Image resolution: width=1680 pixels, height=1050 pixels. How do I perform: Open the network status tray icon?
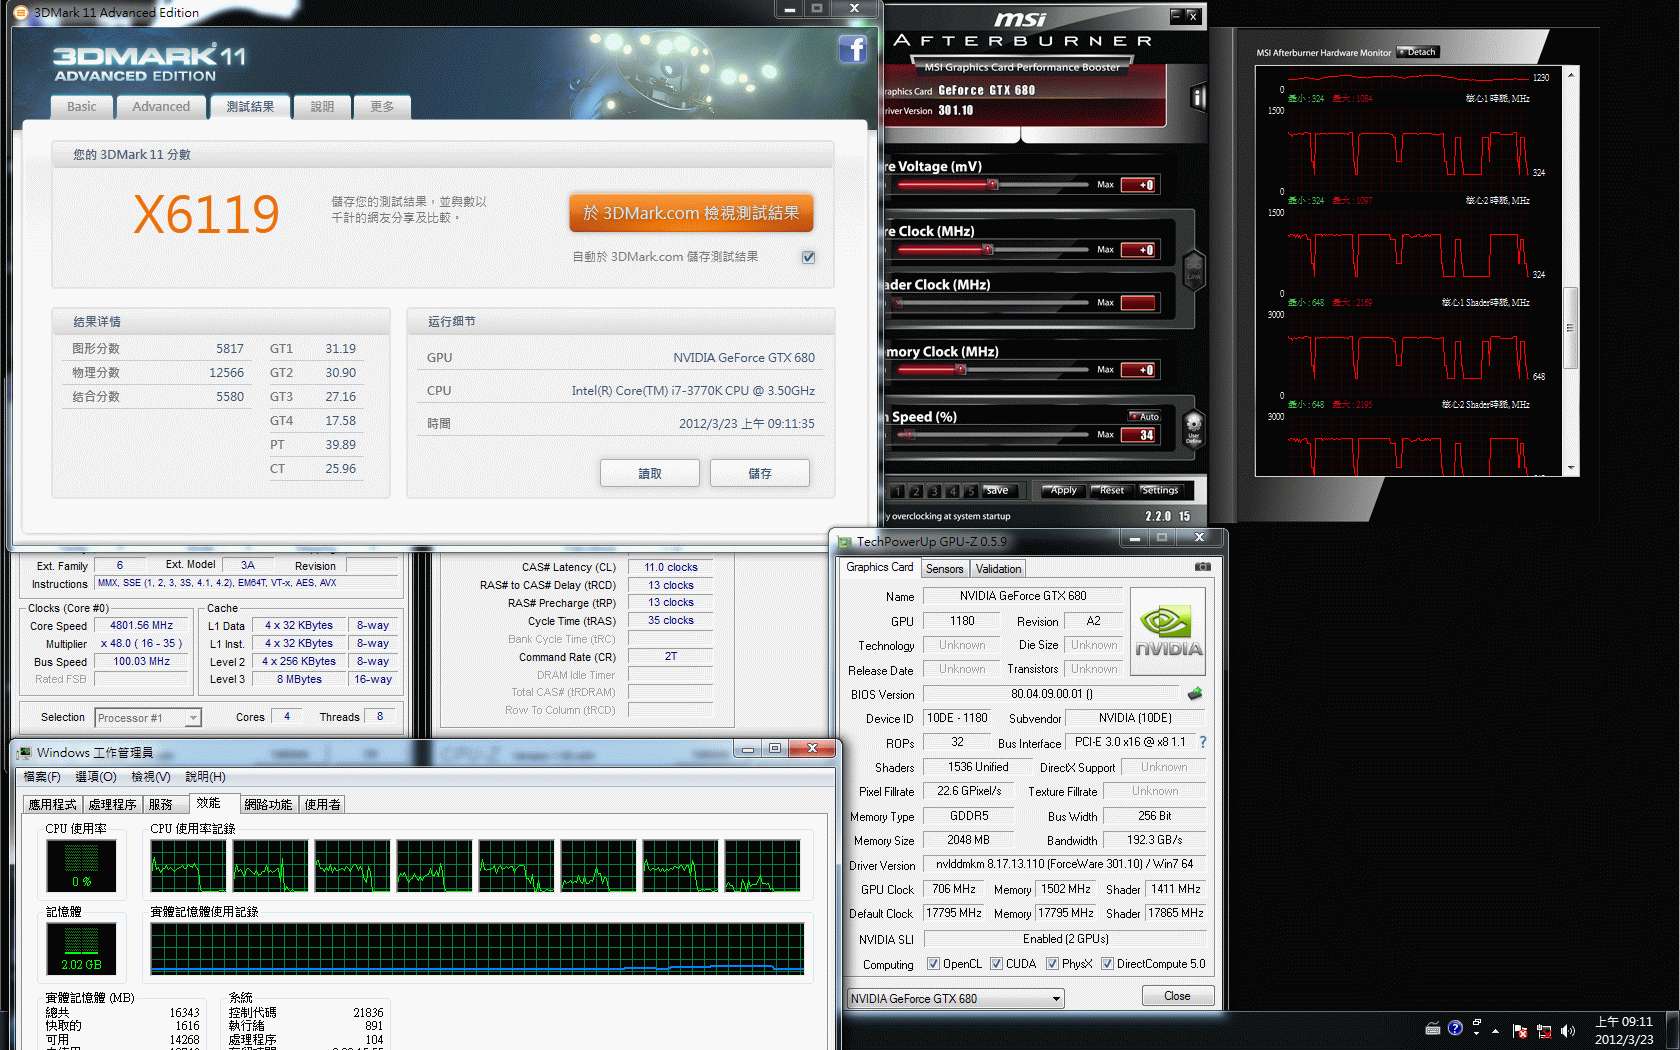1544,1031
